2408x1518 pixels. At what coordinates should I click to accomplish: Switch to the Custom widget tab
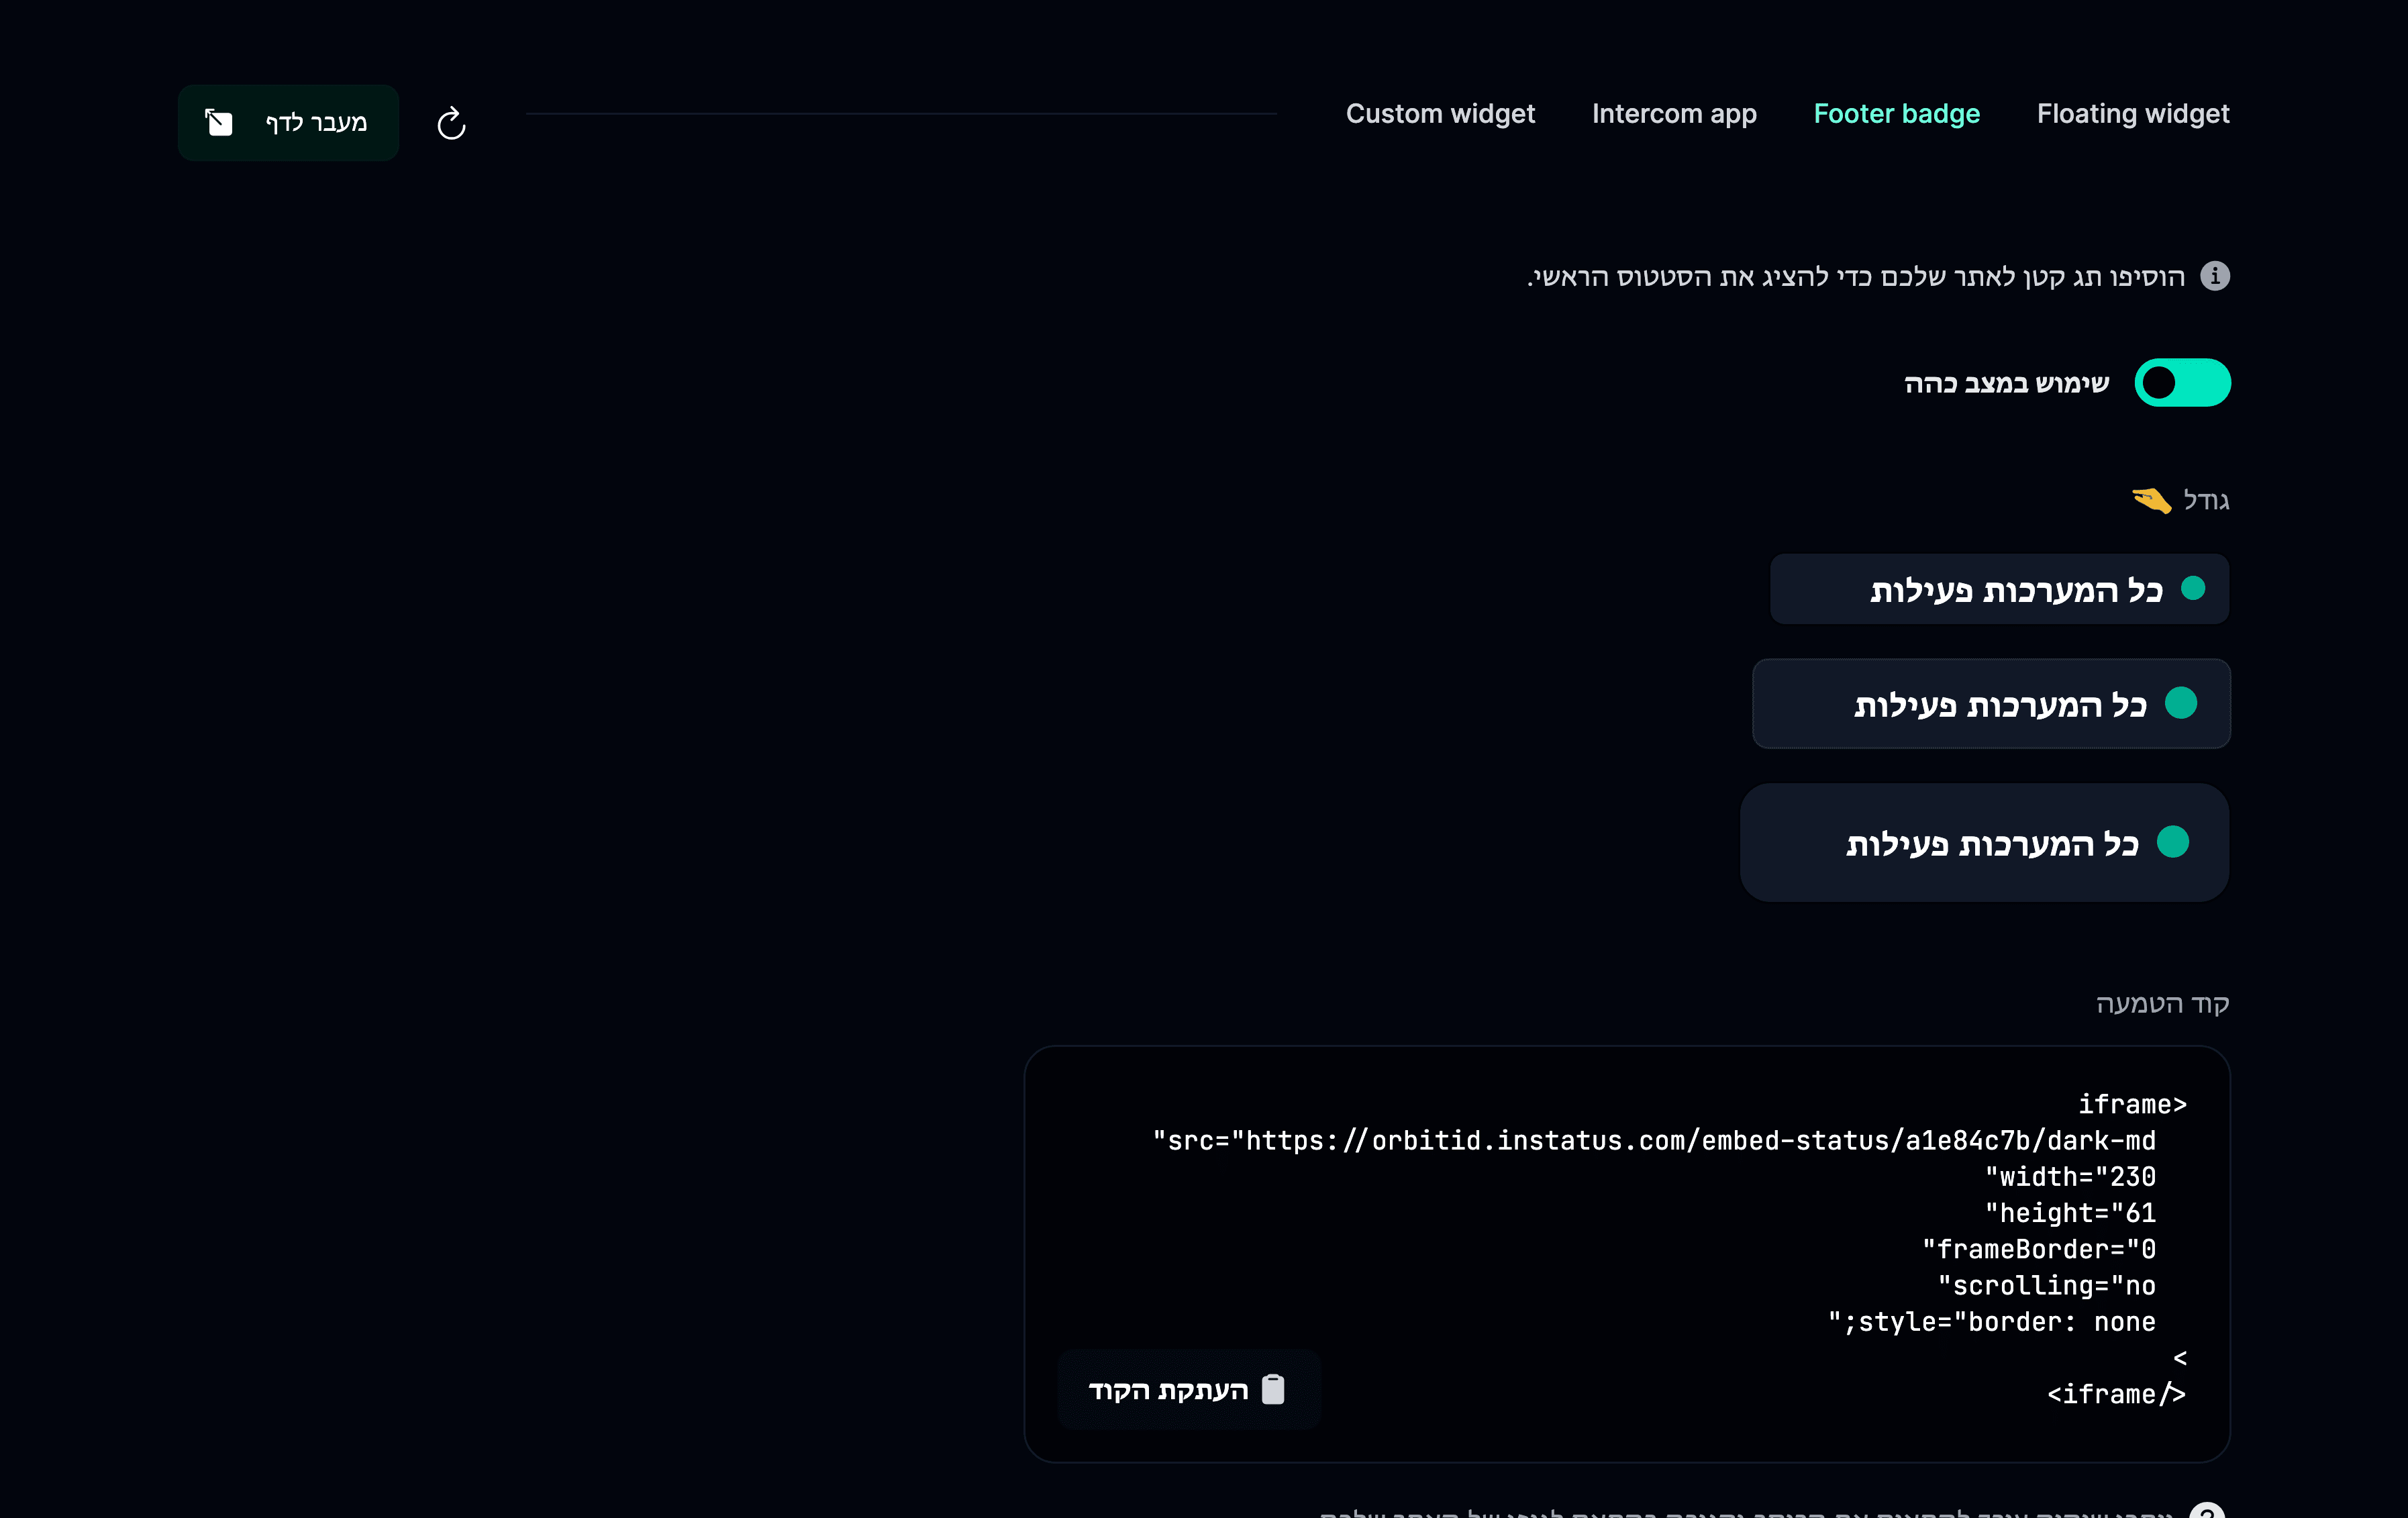point(1439,114)
